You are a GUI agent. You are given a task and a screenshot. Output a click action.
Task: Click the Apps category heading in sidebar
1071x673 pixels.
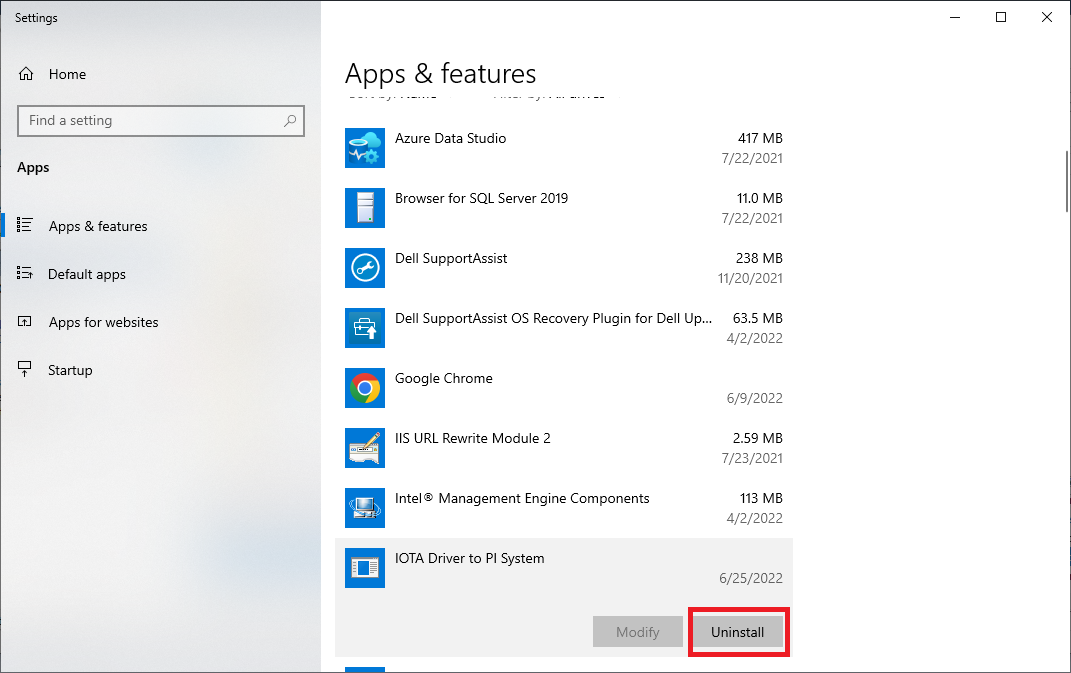point(33,167)
